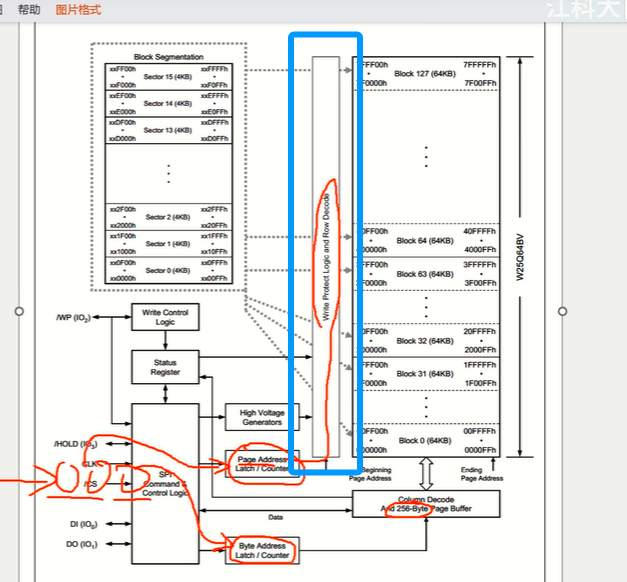Click the Sector 1 (4KB) label

pyautogui.click(x=168, y=244)
